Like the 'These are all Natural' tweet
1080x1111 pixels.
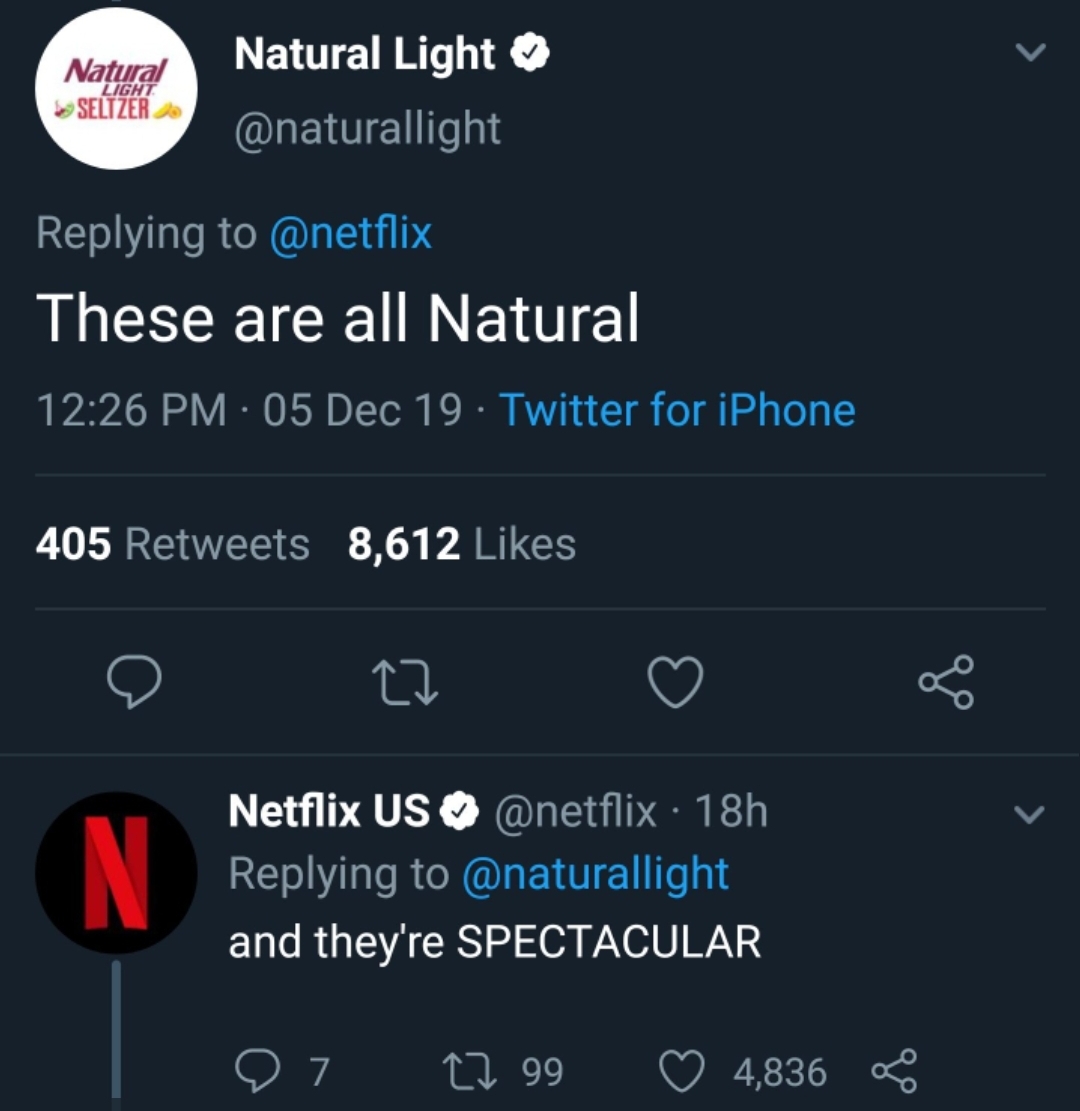[x=676, y=684]
